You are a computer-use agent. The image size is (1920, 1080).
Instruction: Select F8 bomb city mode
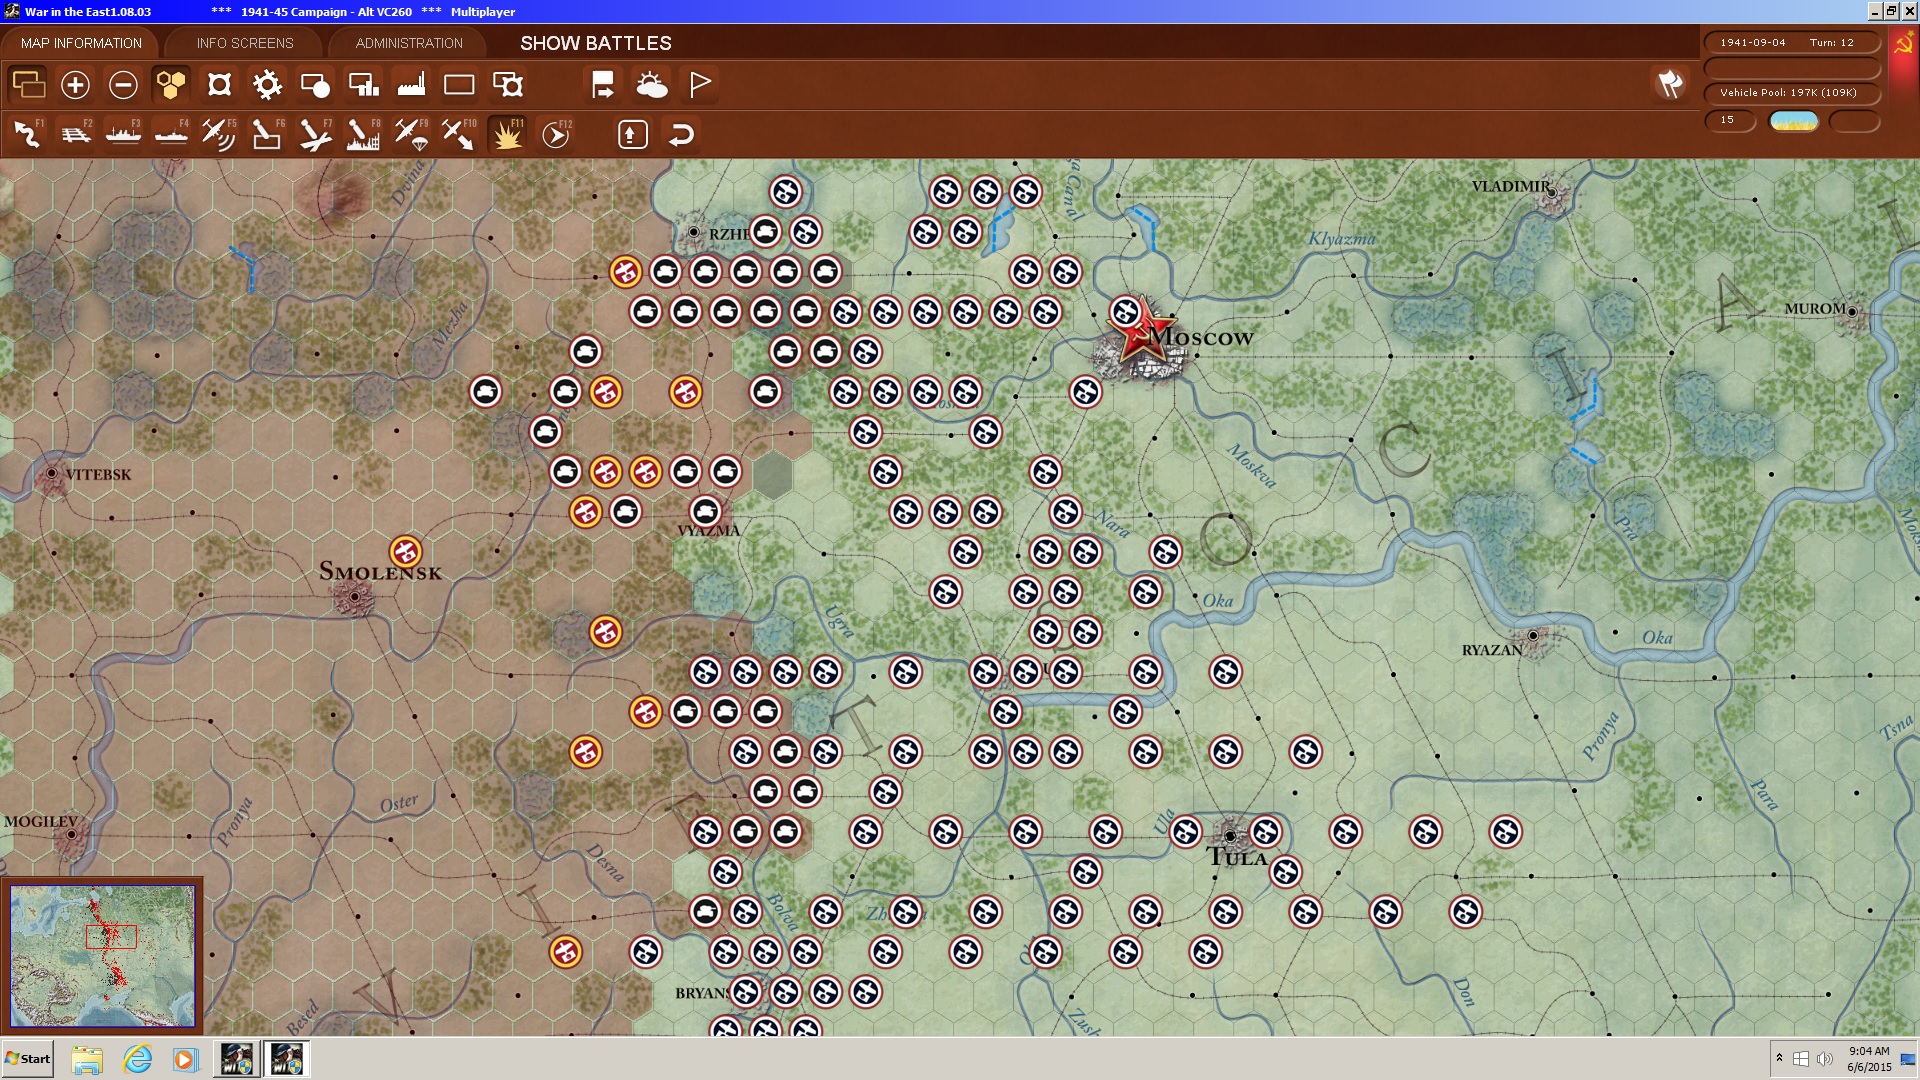[x=363, y=134]
